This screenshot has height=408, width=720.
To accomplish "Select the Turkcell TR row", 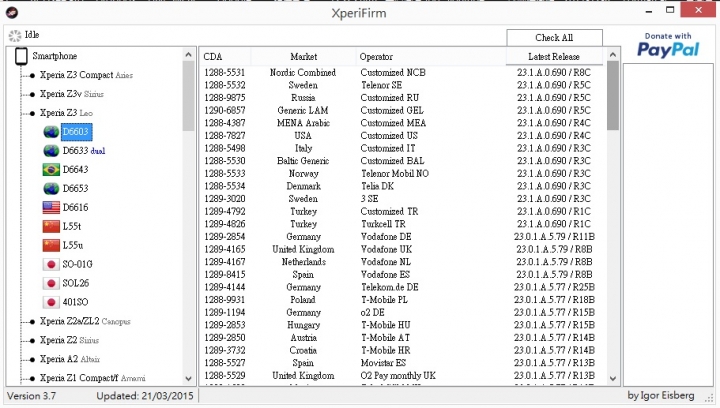I will pos(403,224).
